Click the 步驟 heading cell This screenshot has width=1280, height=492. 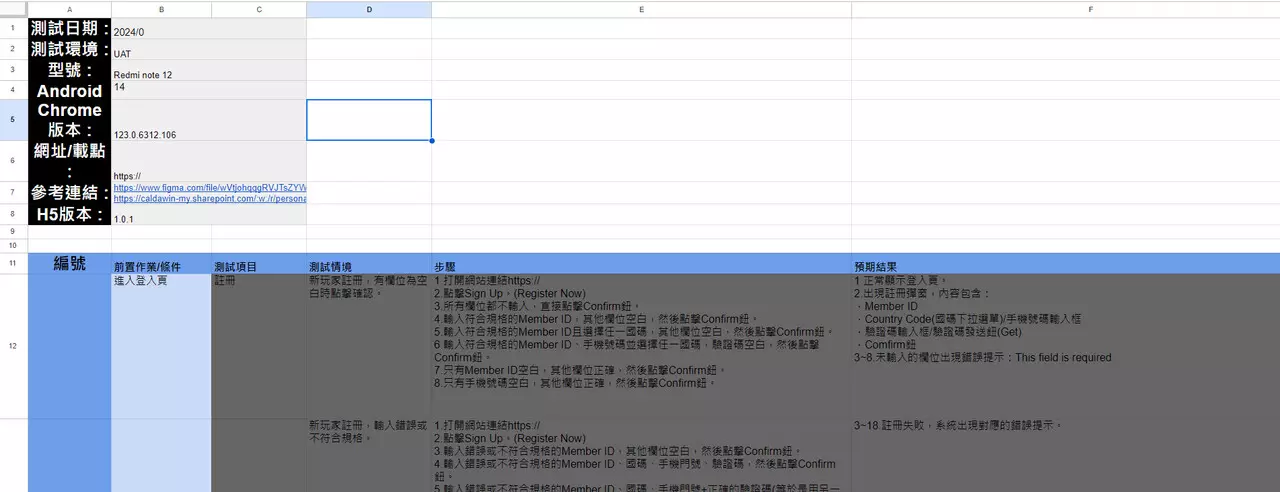(x=641, y=267)
